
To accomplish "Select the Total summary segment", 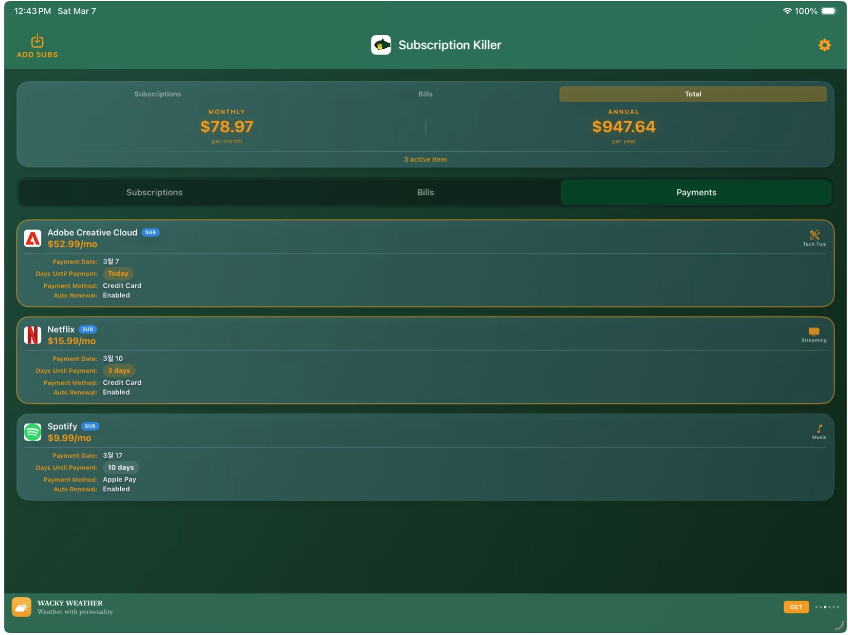I will click(692, 94).
